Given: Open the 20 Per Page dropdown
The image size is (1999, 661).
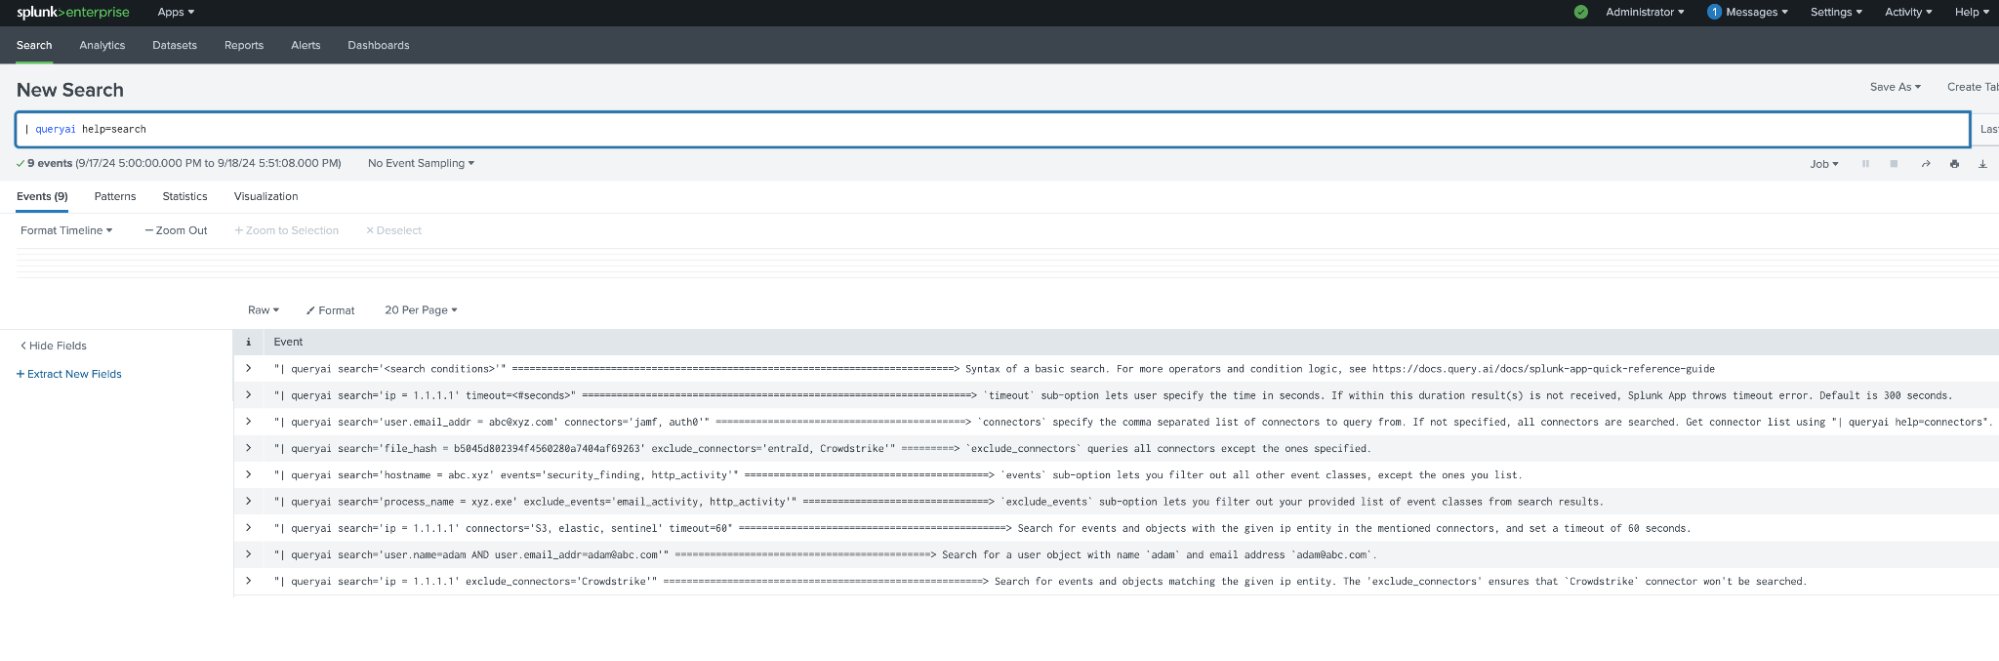Looking at the screenshot, I should coord(420,310).
